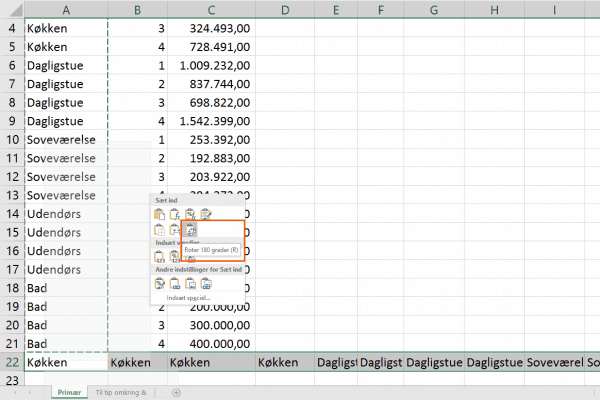This screenshot has height=400, width=600.
Task: Pick paste Formulas and number formatting icon
Action: coord(190,214)
